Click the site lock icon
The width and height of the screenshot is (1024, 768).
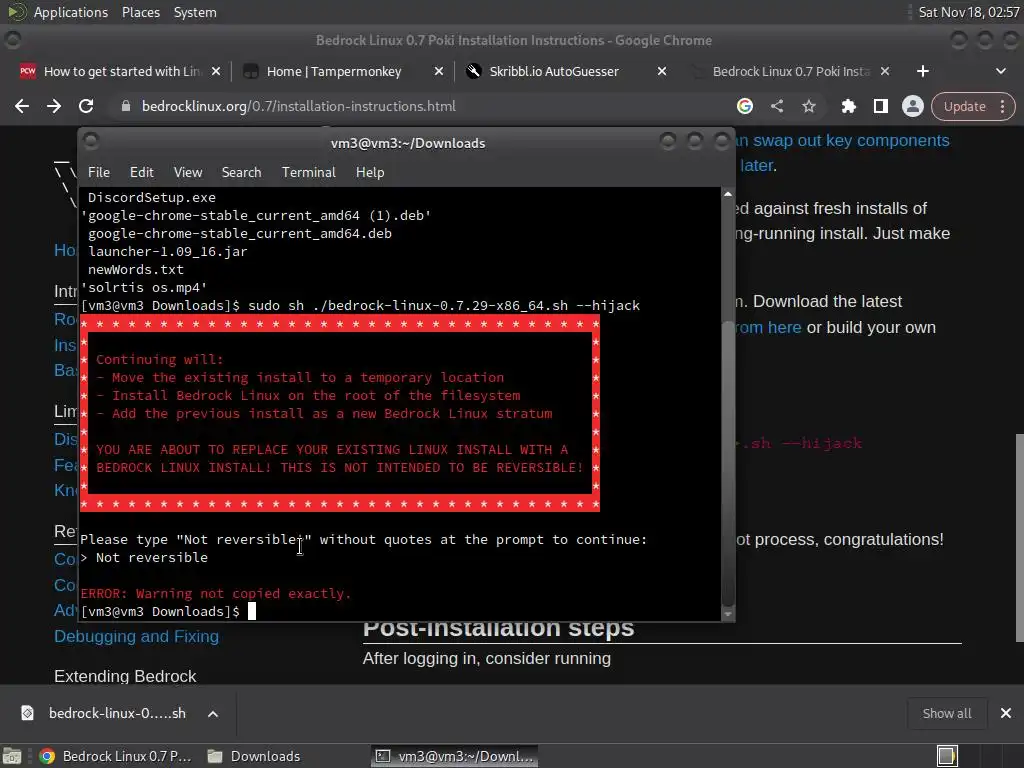coord(125,106)
